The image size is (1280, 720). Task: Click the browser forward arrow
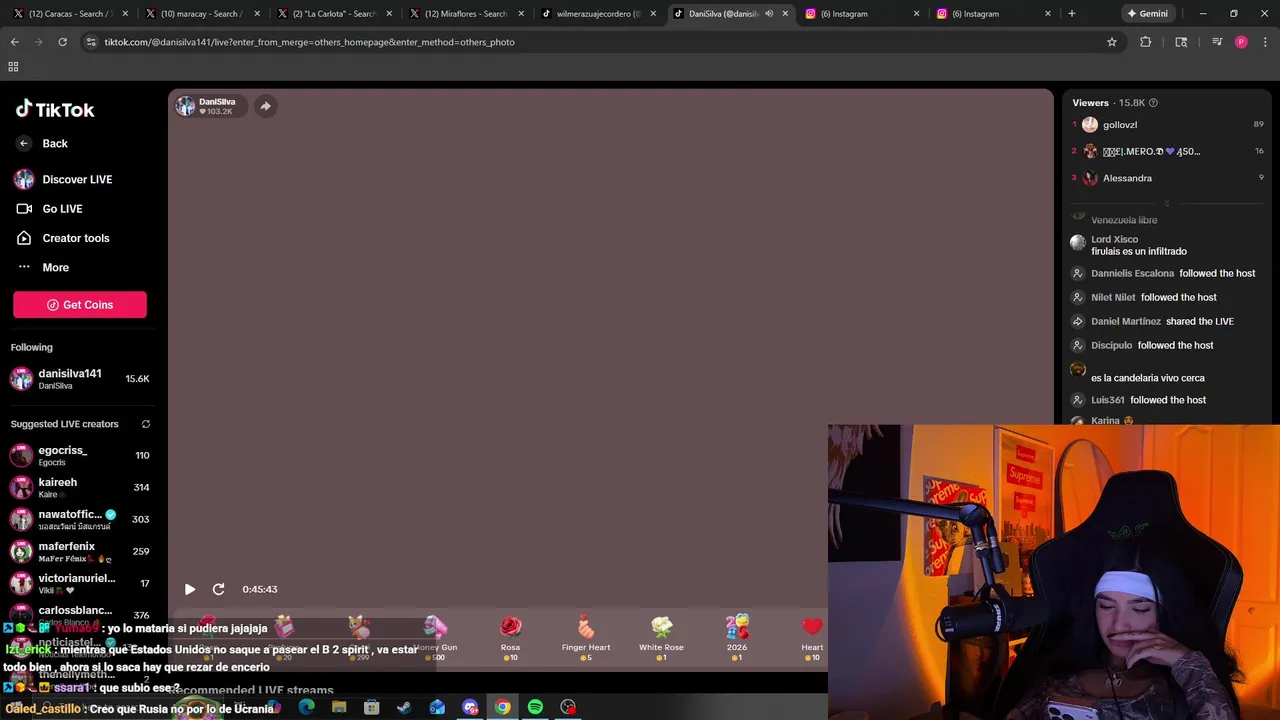38,42
